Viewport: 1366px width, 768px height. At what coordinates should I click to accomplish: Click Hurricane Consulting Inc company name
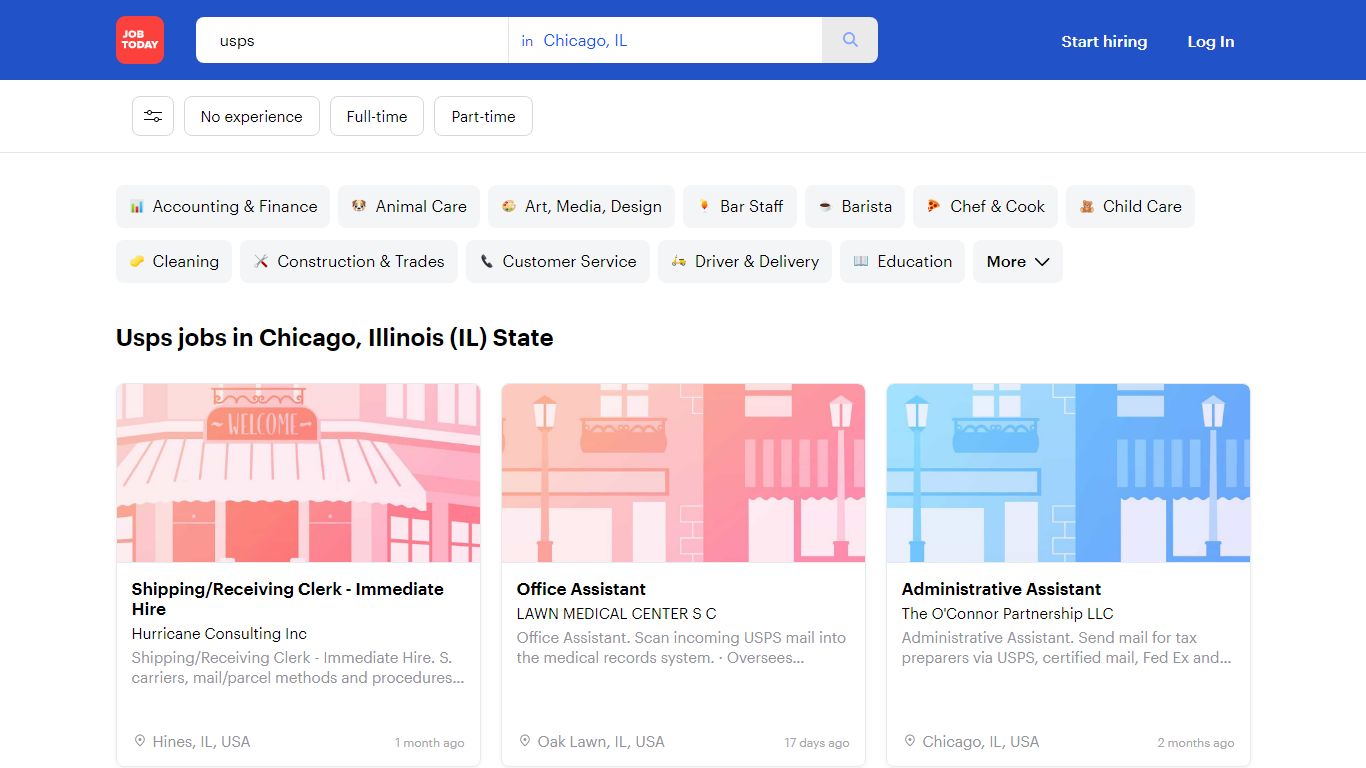coord(219,633)
